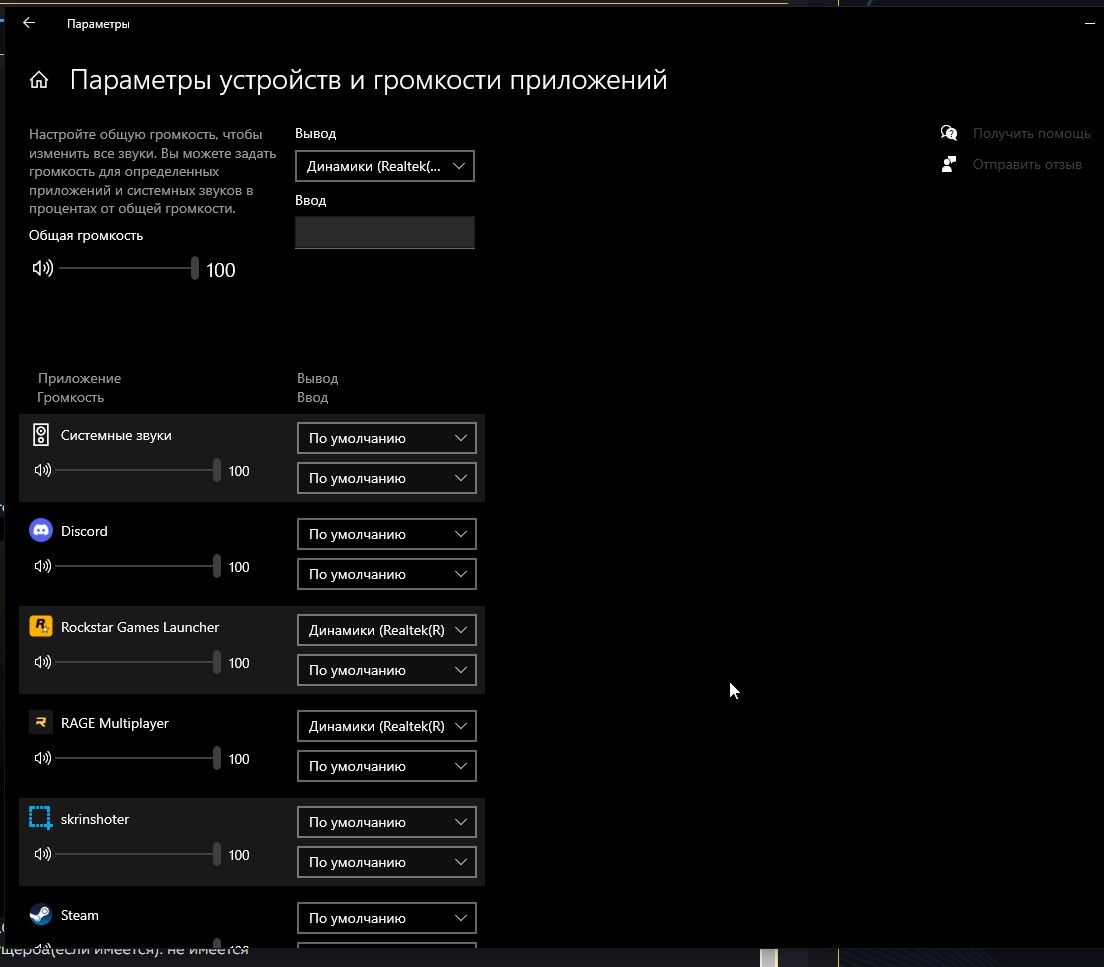This screenshot has height=967, width=1104.
Task: Click the Rockstar Games Launcher label
Action: coord(139,627)
